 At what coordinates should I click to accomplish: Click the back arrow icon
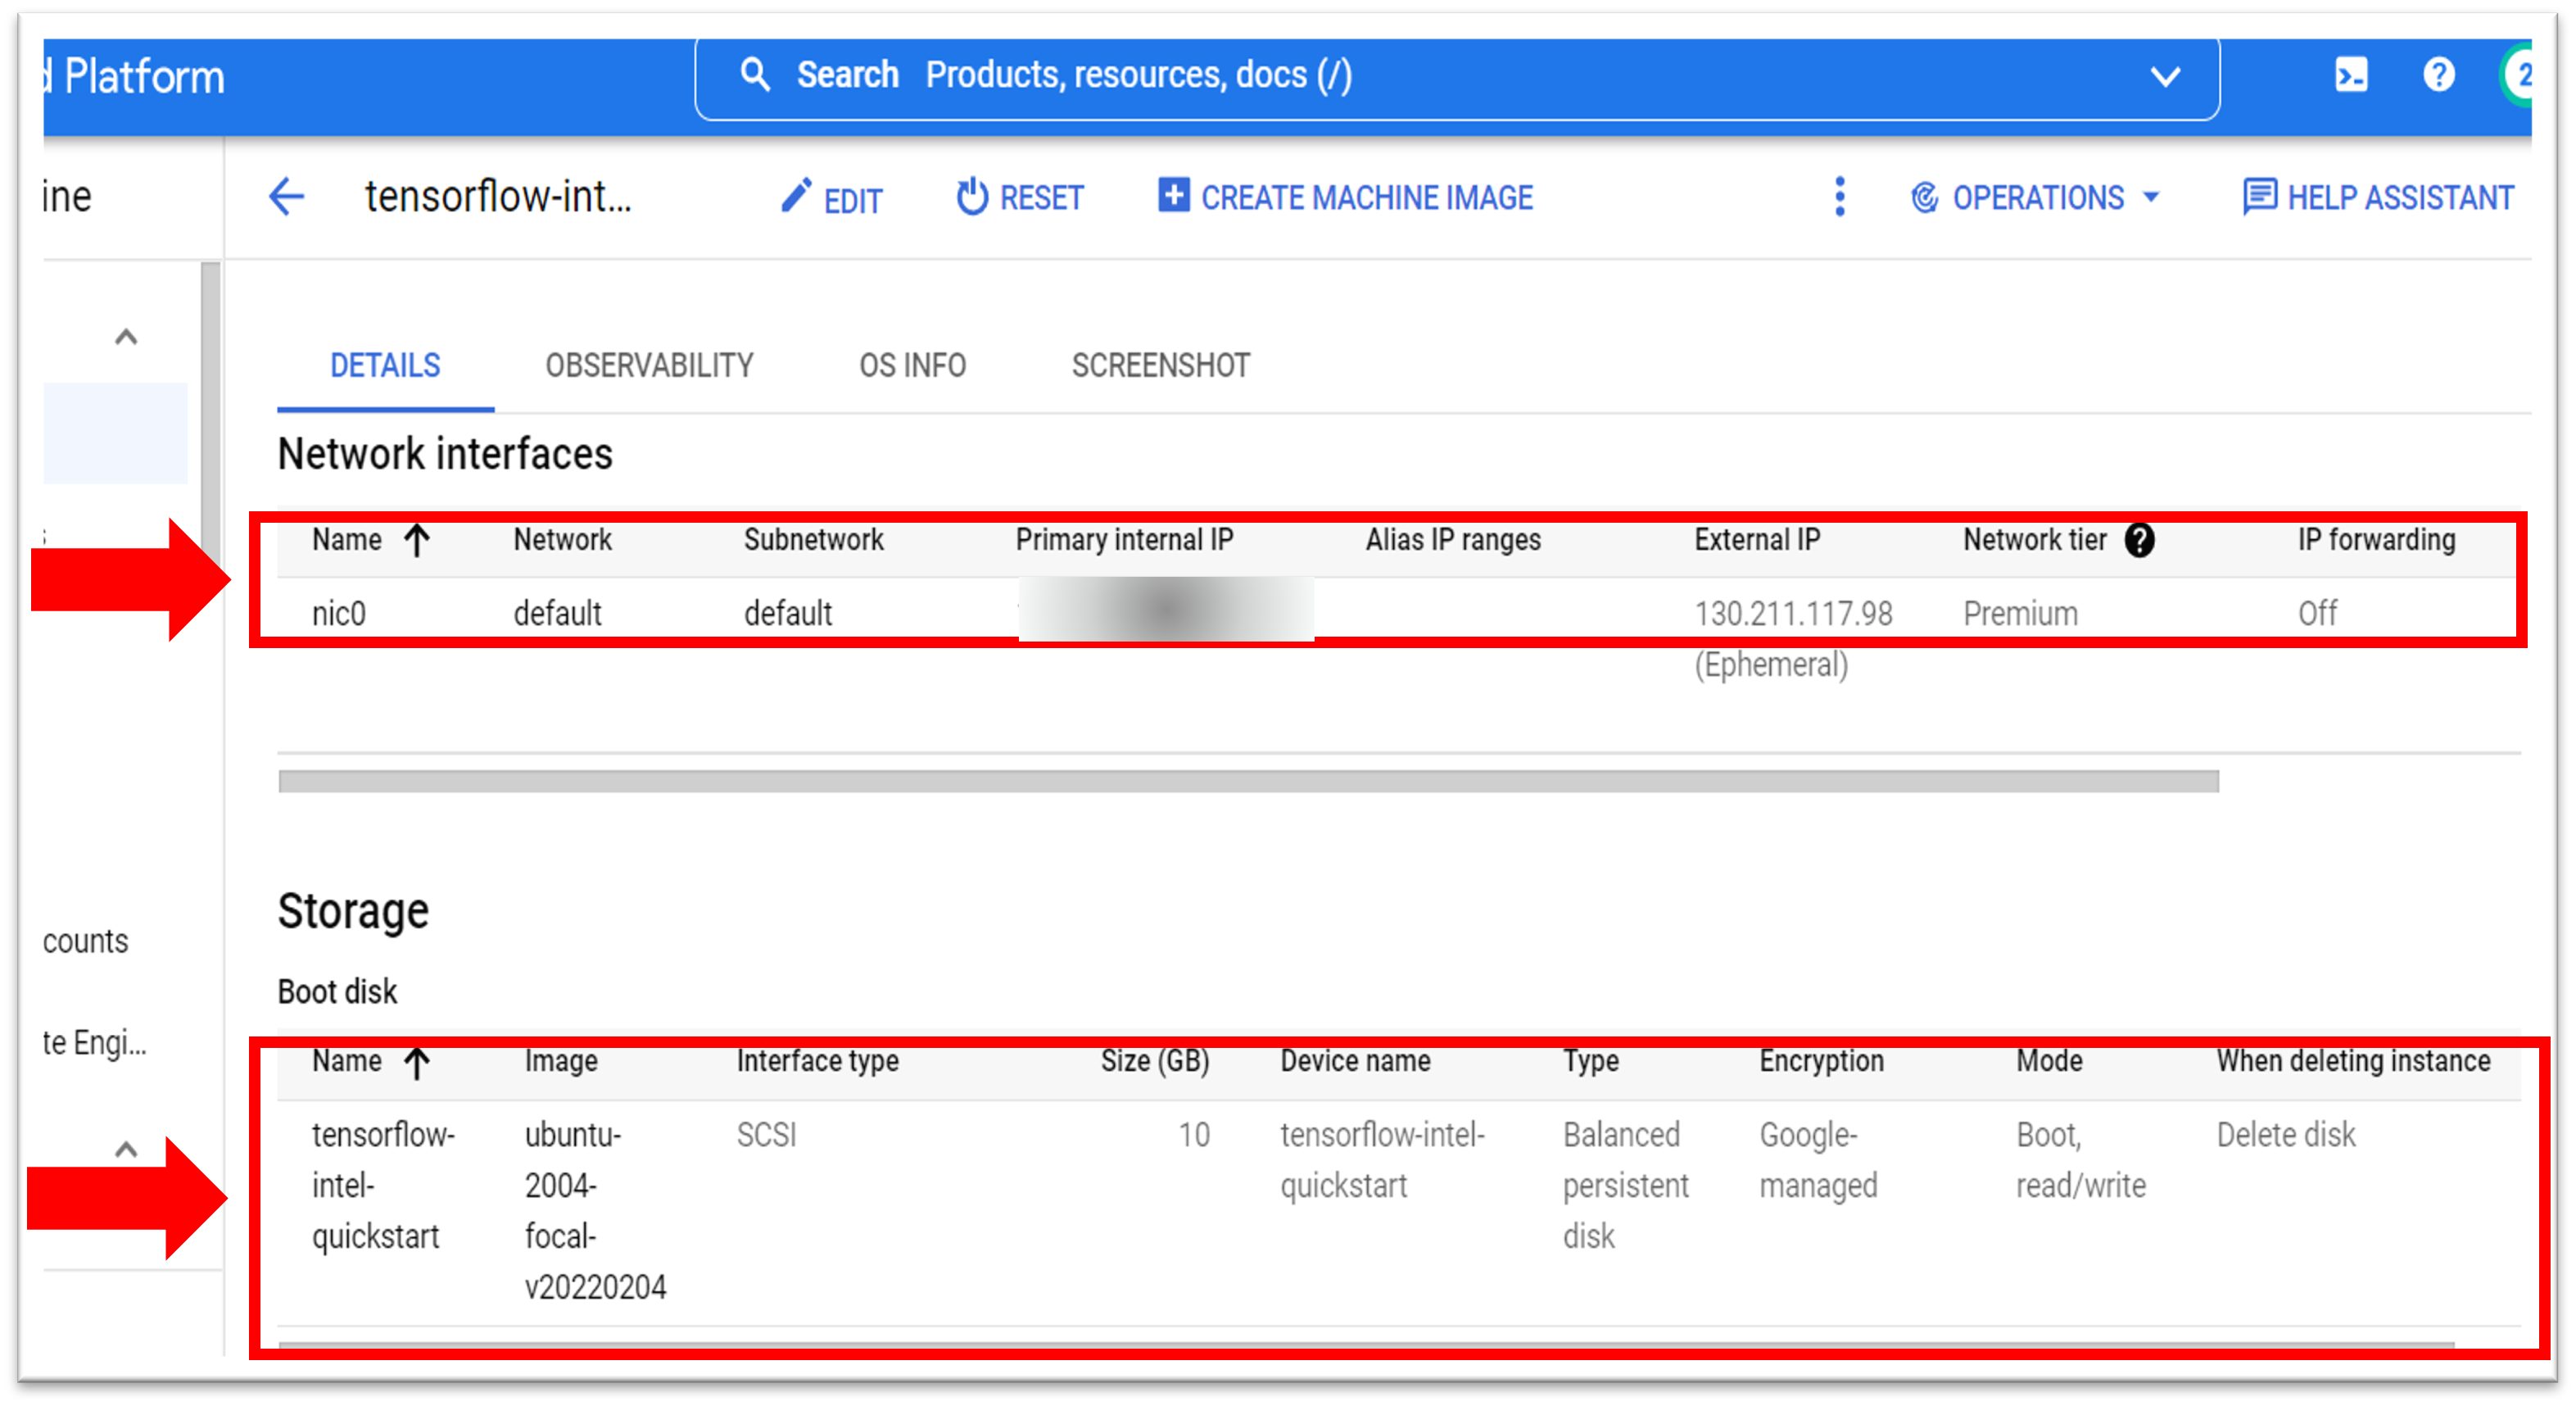point(286,196)
